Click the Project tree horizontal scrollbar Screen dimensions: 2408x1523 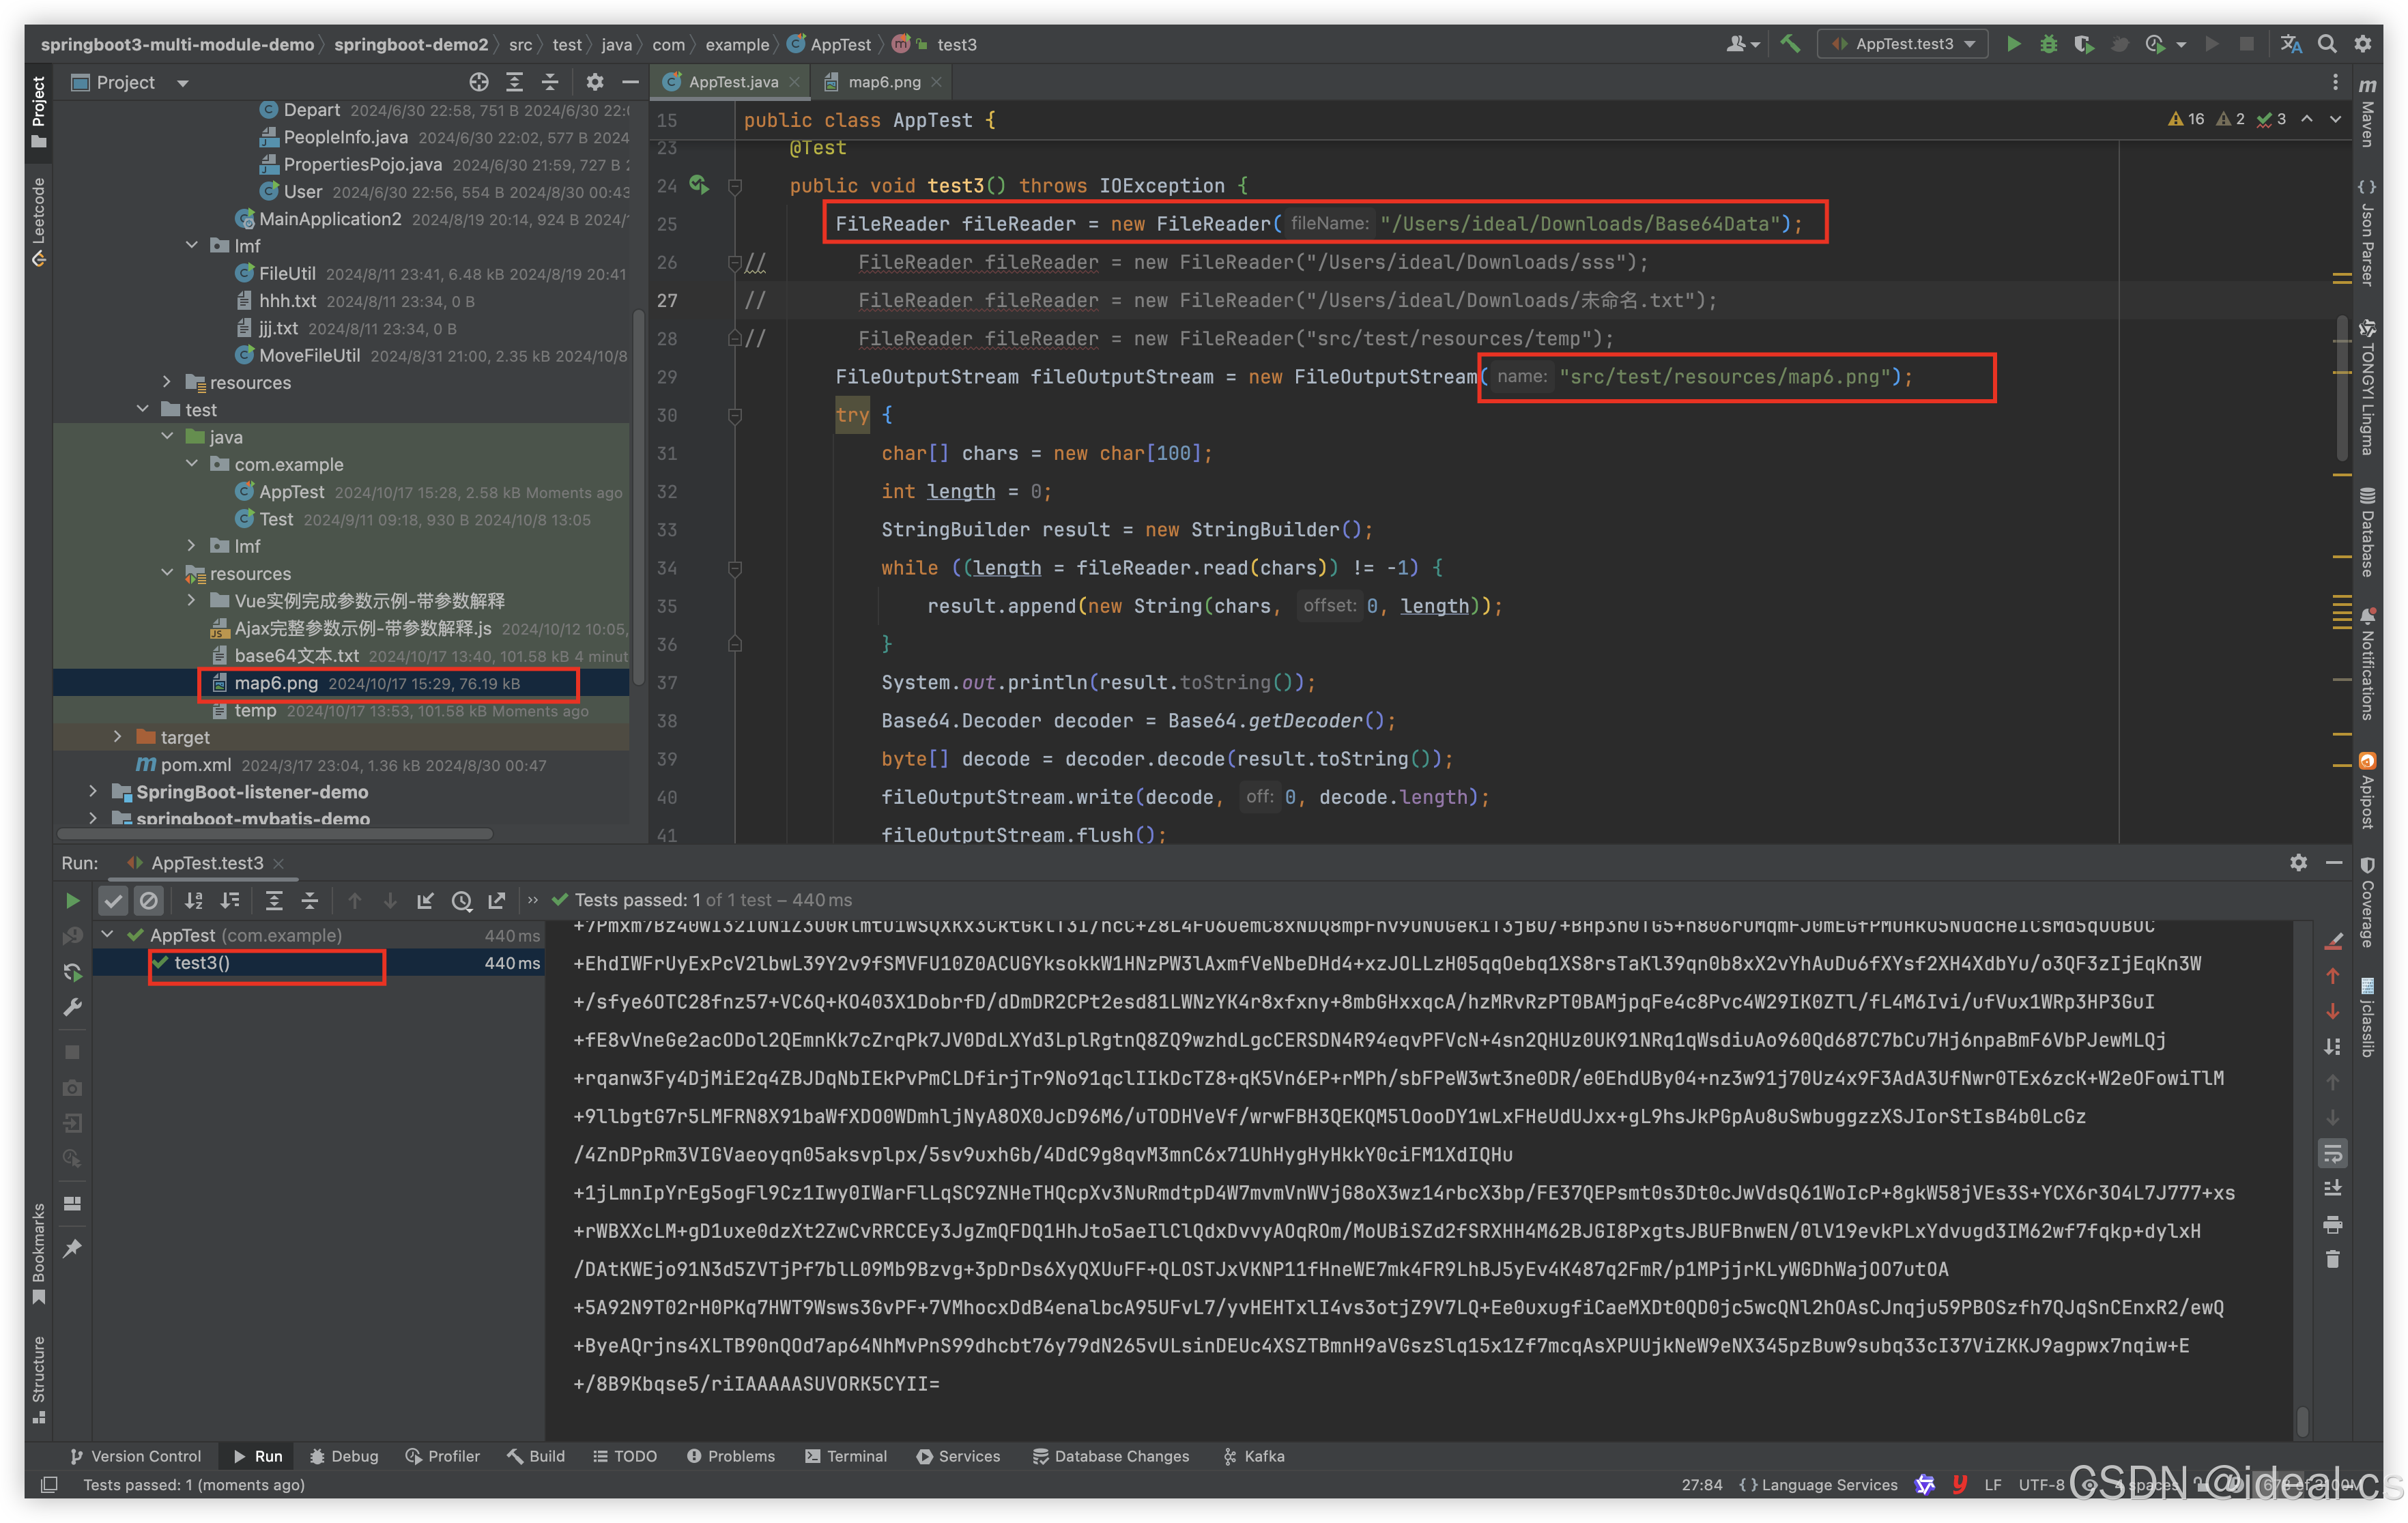coord(275,833)
